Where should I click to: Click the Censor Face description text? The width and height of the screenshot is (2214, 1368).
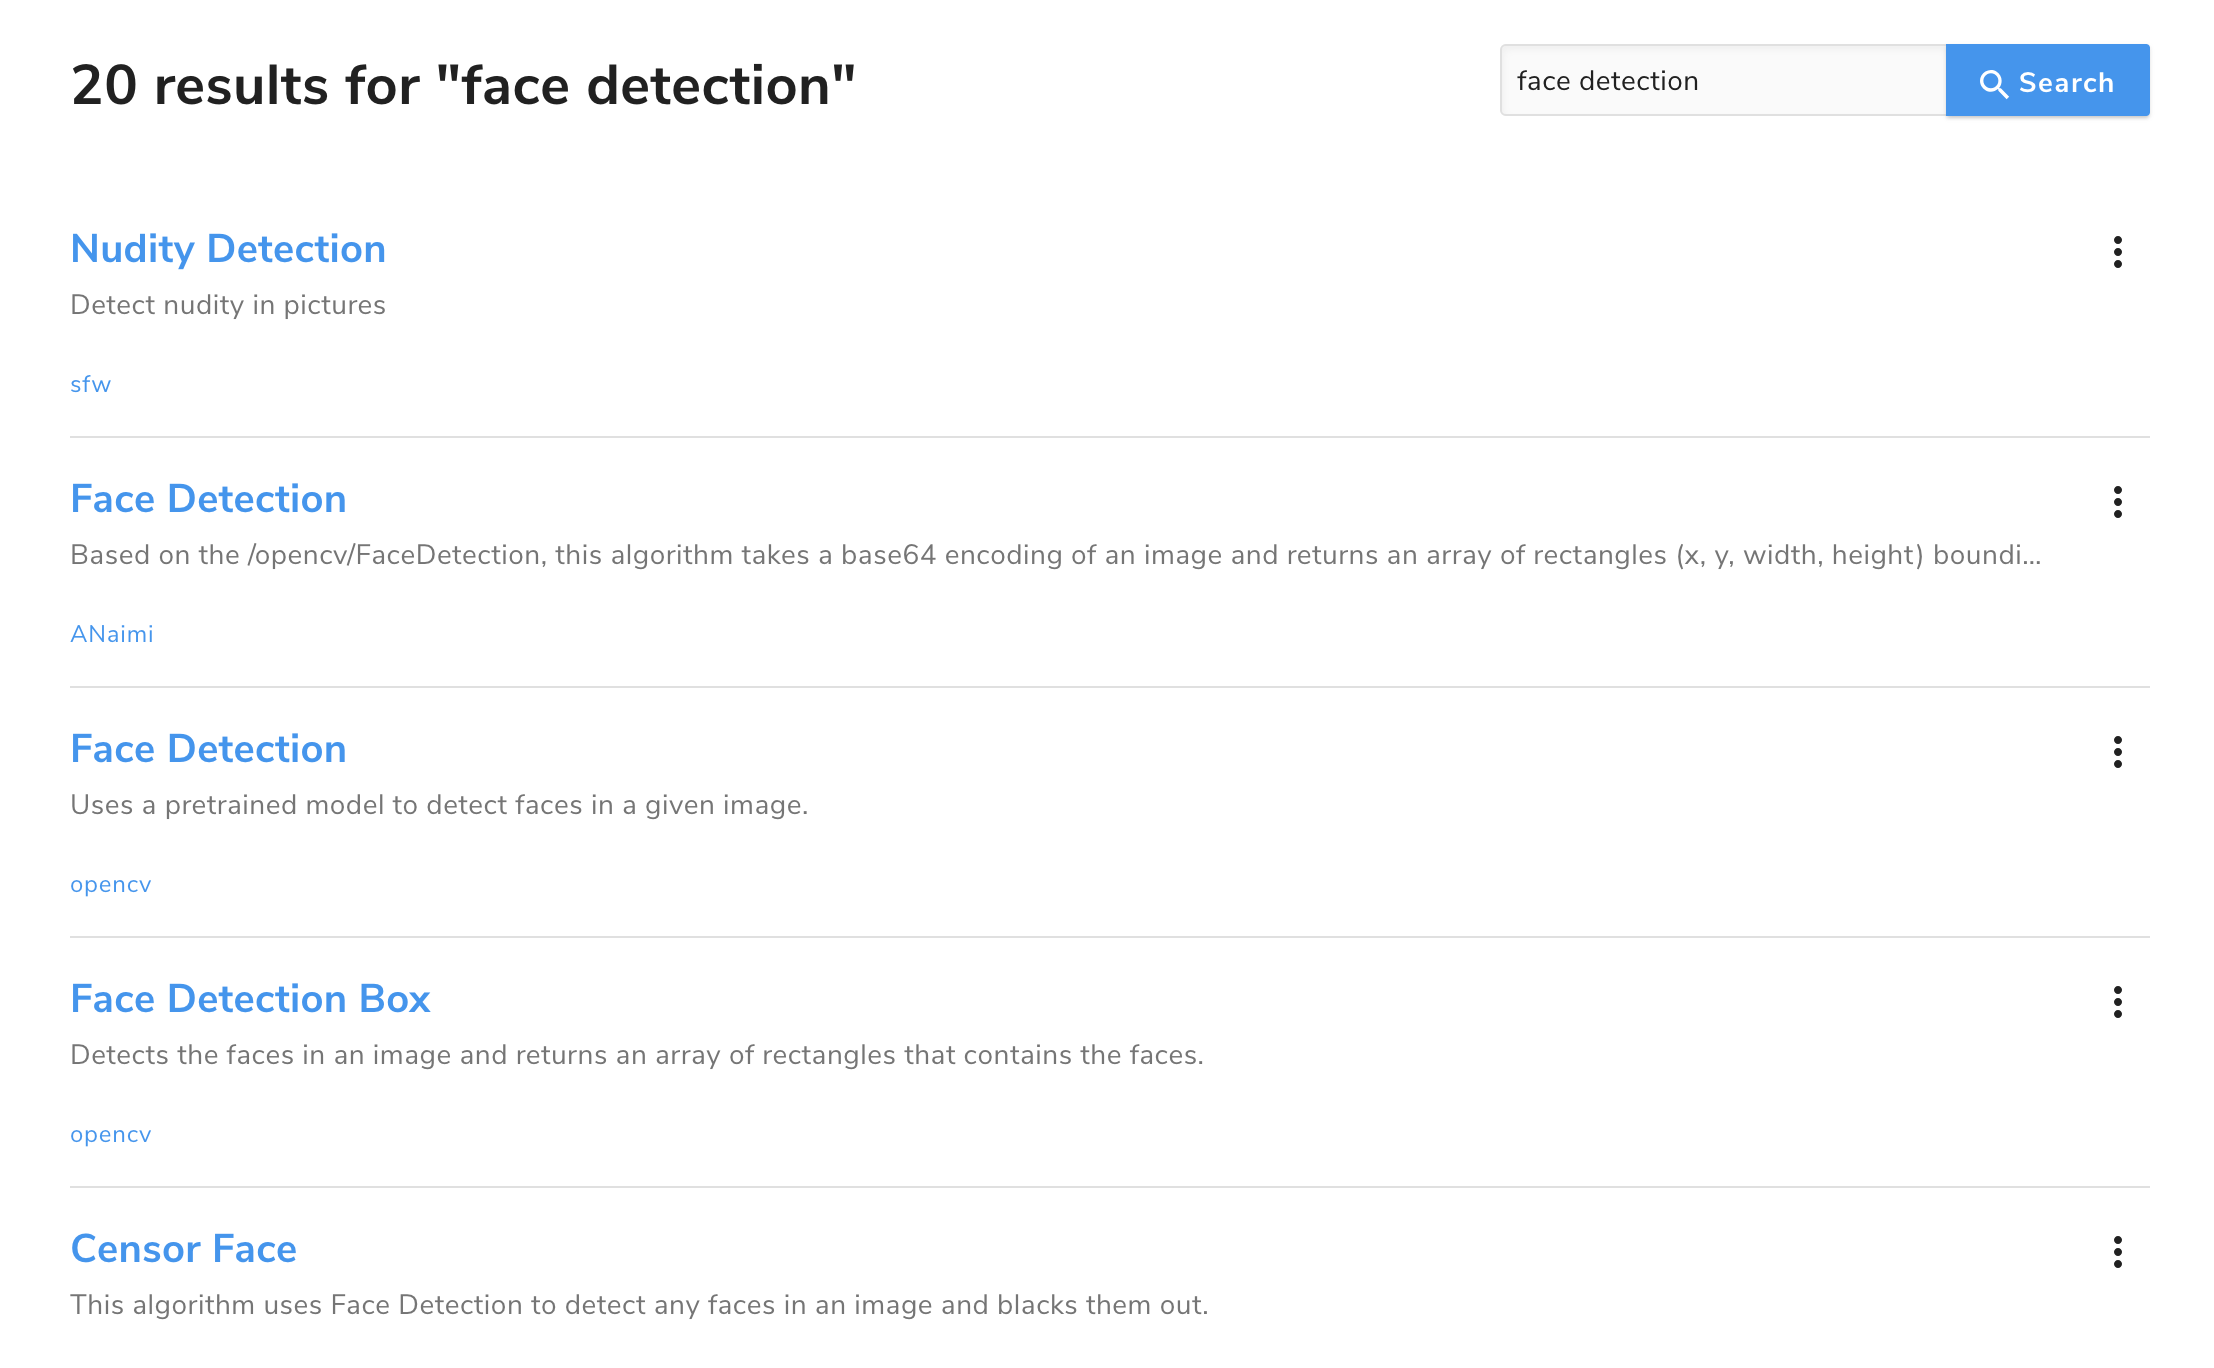pyautogui.click(x=639, y=1305)
